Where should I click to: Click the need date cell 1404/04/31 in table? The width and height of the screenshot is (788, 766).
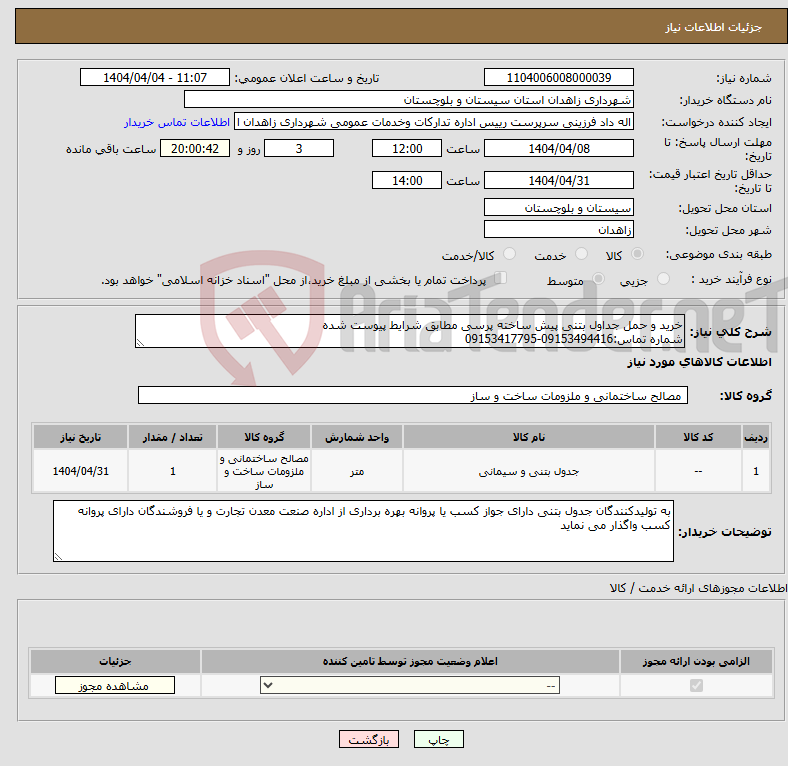(80, 471)
